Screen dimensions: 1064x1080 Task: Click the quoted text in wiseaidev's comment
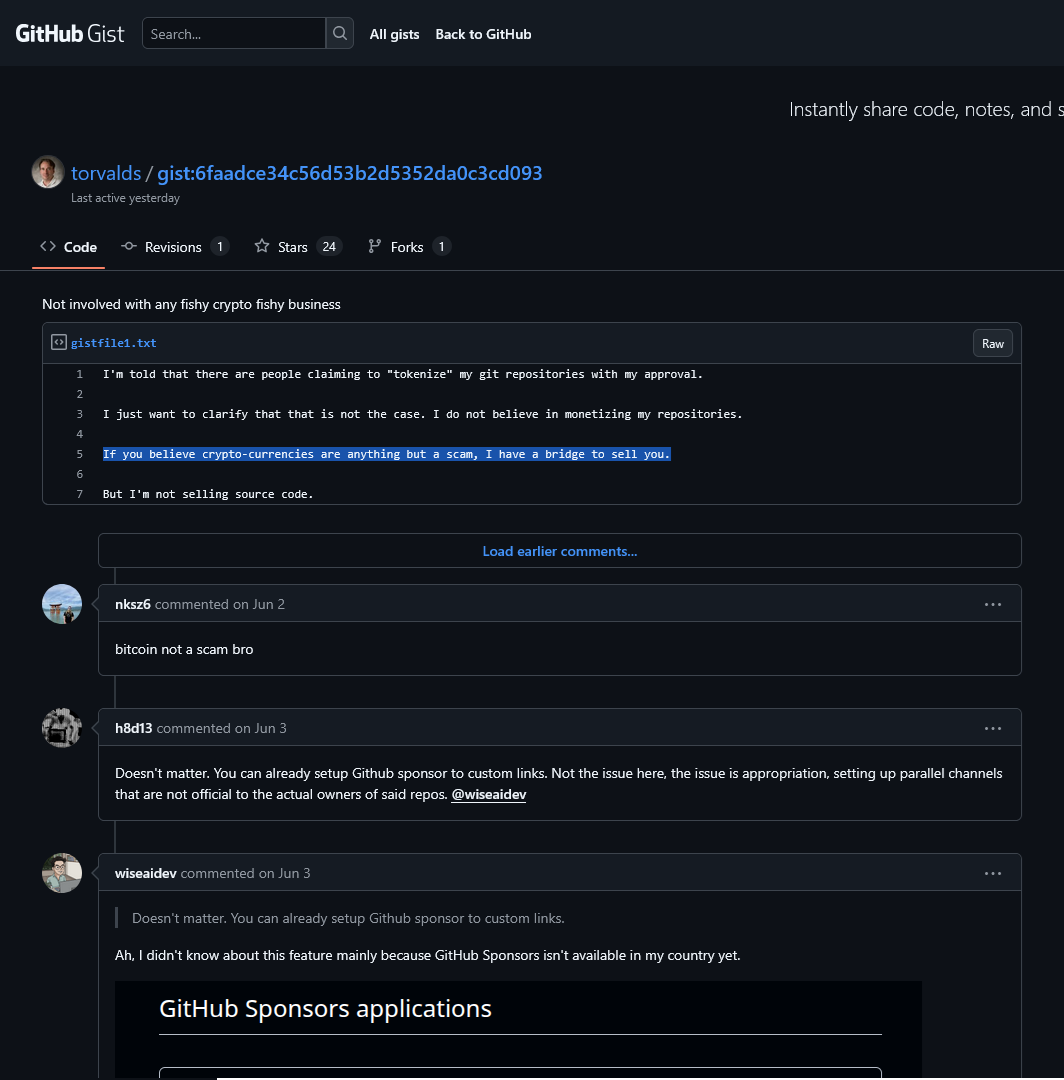point(348,918)
